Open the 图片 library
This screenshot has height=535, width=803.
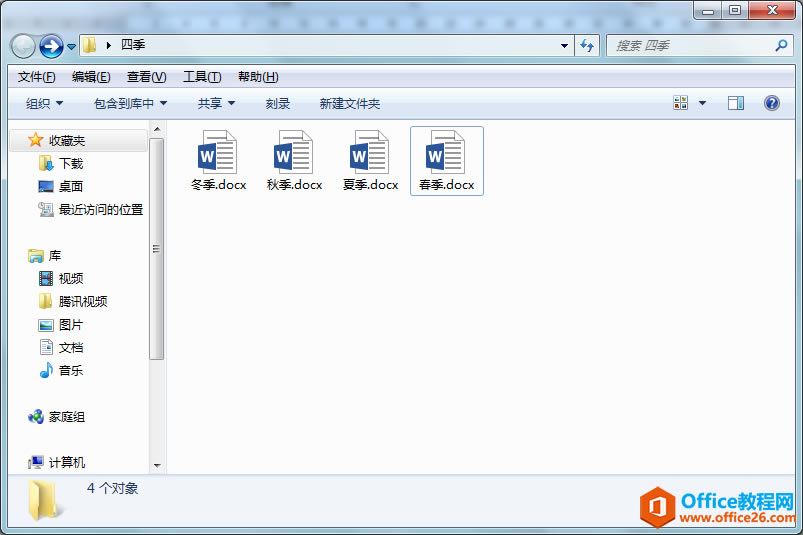pyautogui.click(x=71, y=325)
